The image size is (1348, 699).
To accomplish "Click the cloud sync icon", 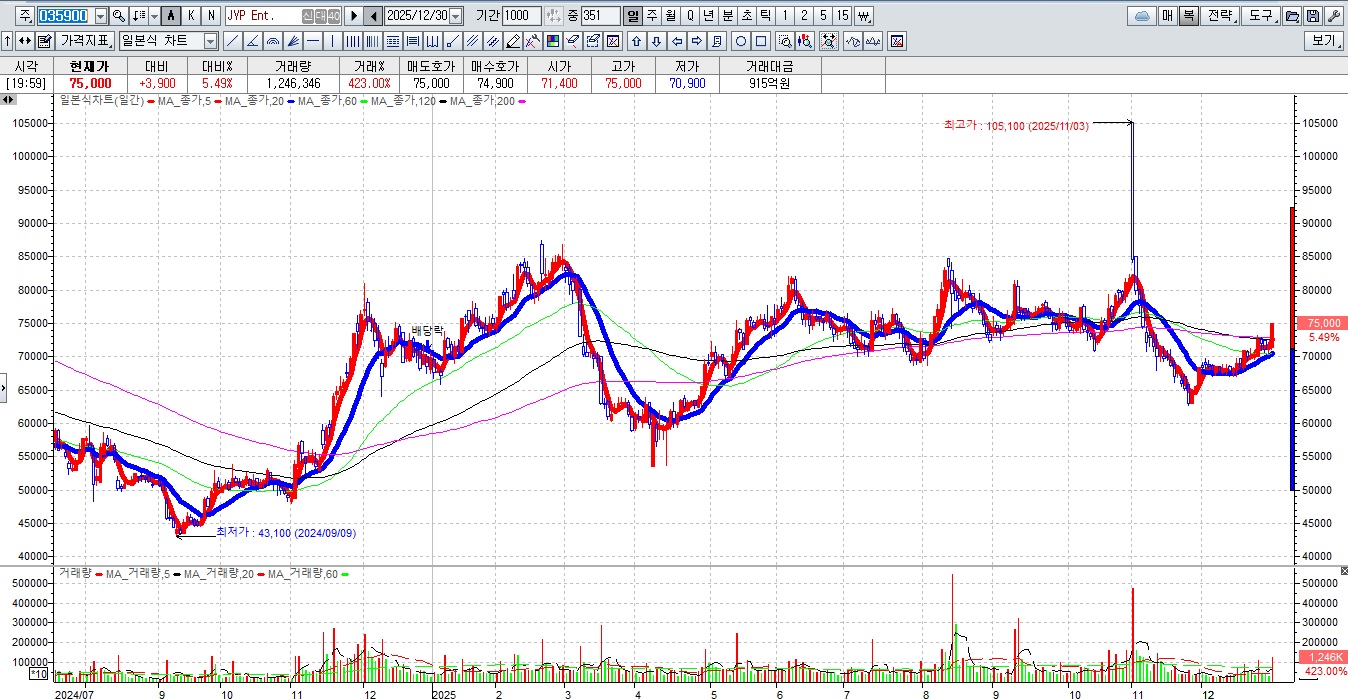I will pos(1142,16).
